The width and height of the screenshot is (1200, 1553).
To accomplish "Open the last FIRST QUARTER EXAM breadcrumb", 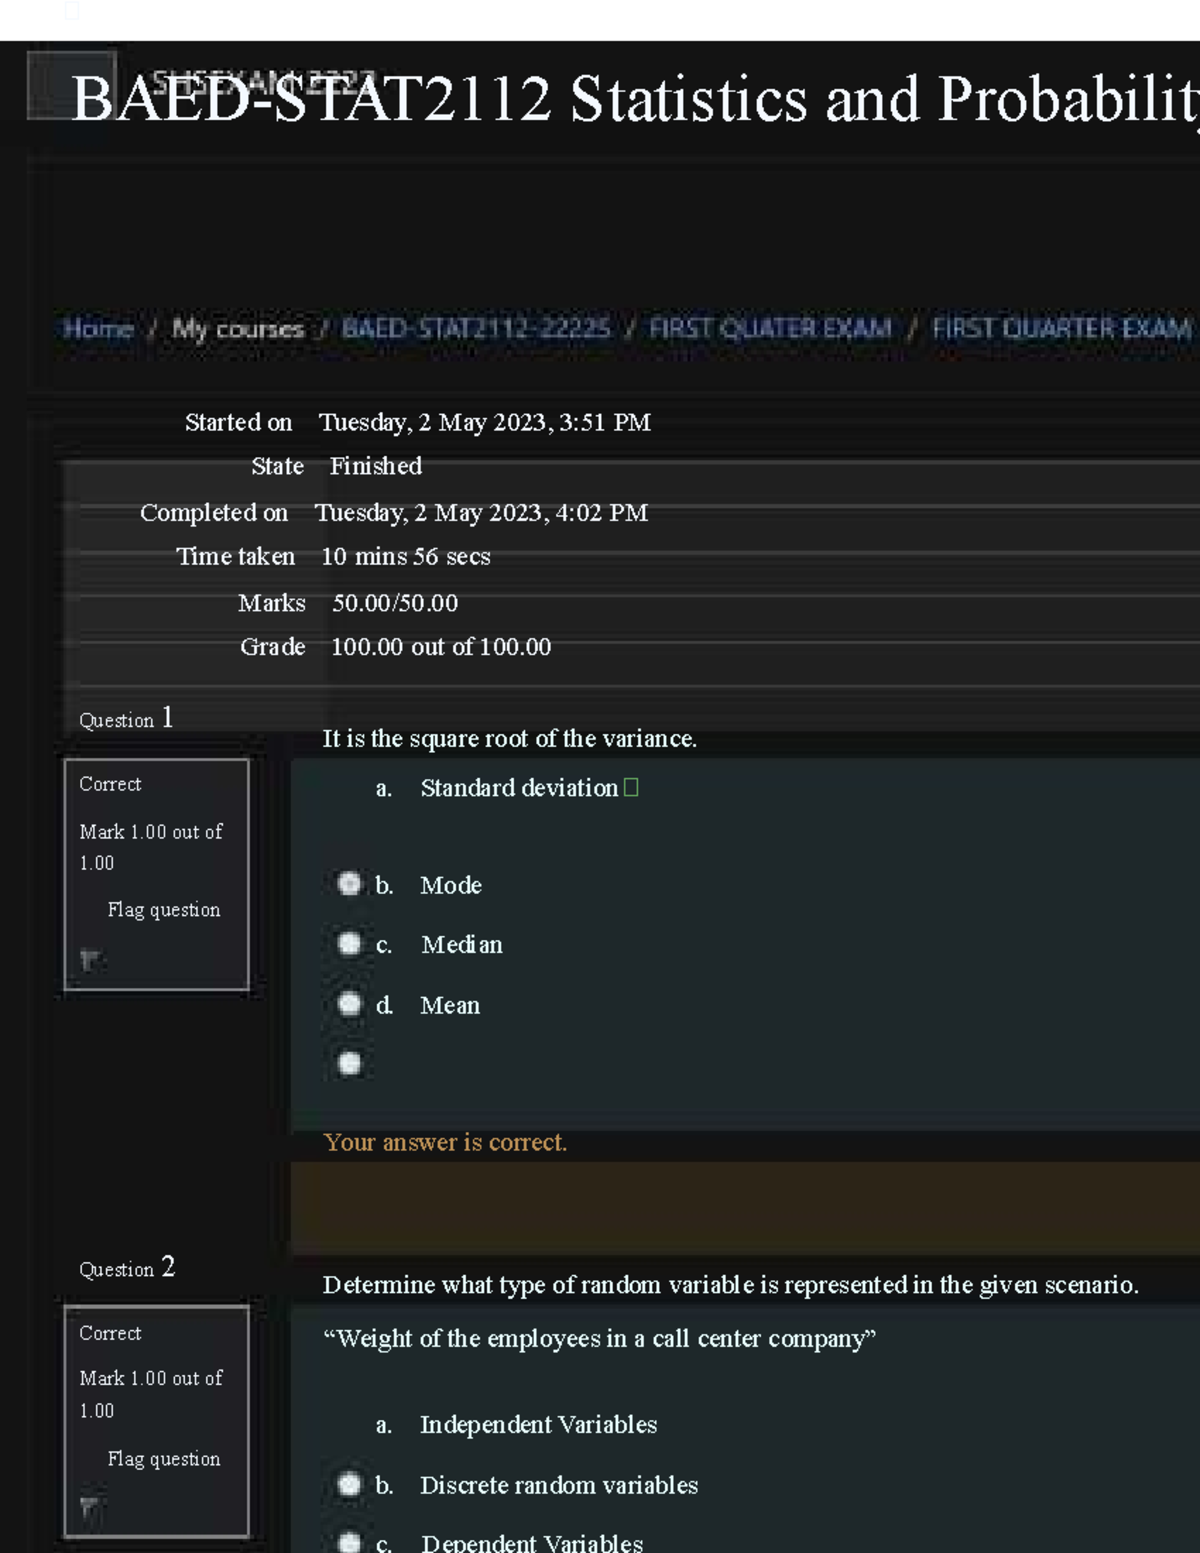I will coord(1061,329).
